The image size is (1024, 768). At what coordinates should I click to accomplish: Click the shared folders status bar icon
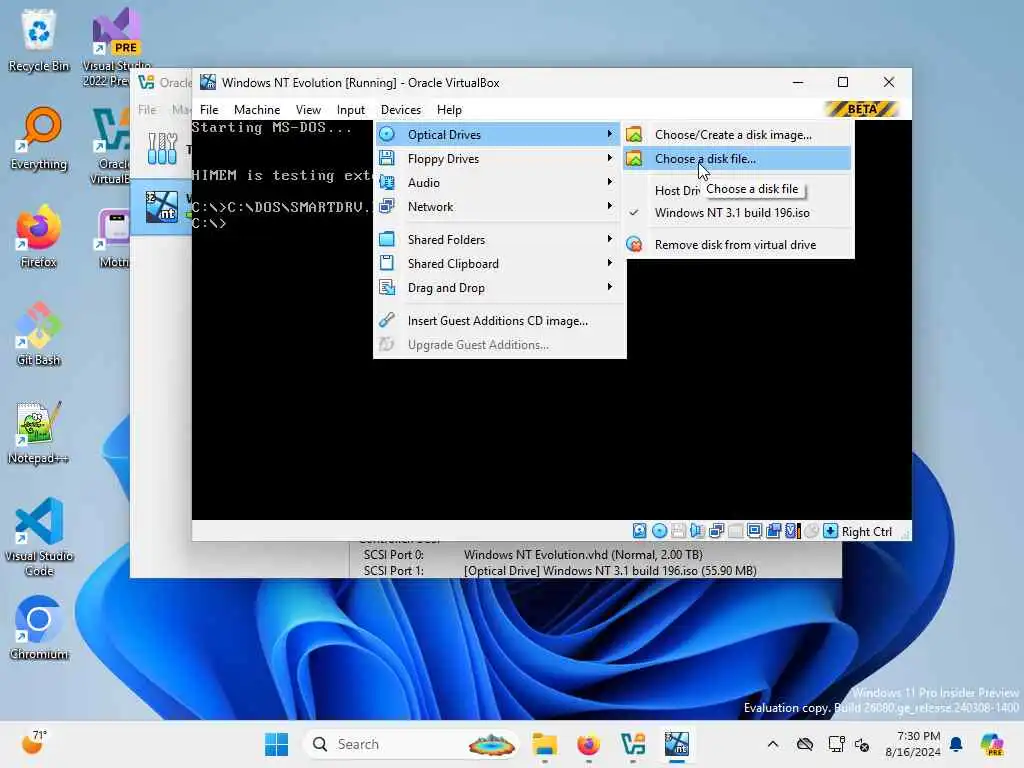click(x=735, y=531)
